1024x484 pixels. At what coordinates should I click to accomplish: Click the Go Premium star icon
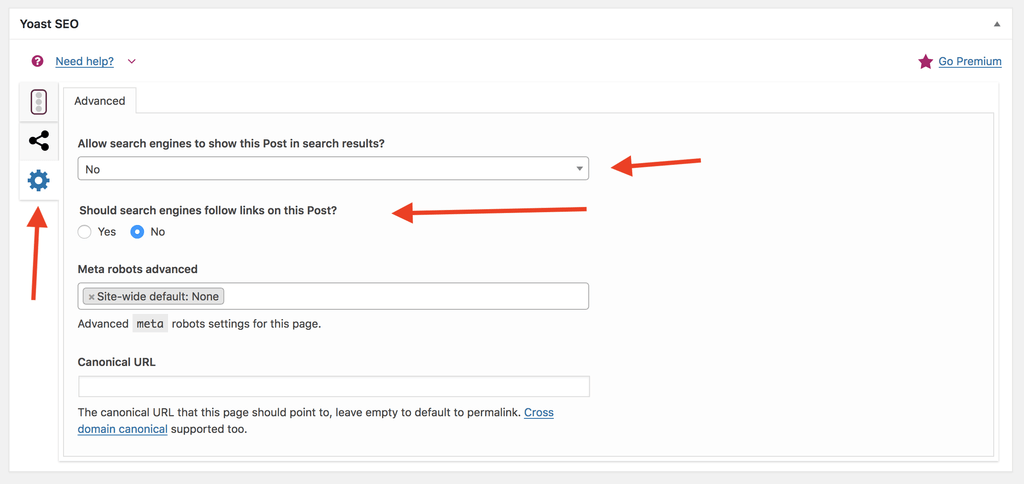click(925, 61)
